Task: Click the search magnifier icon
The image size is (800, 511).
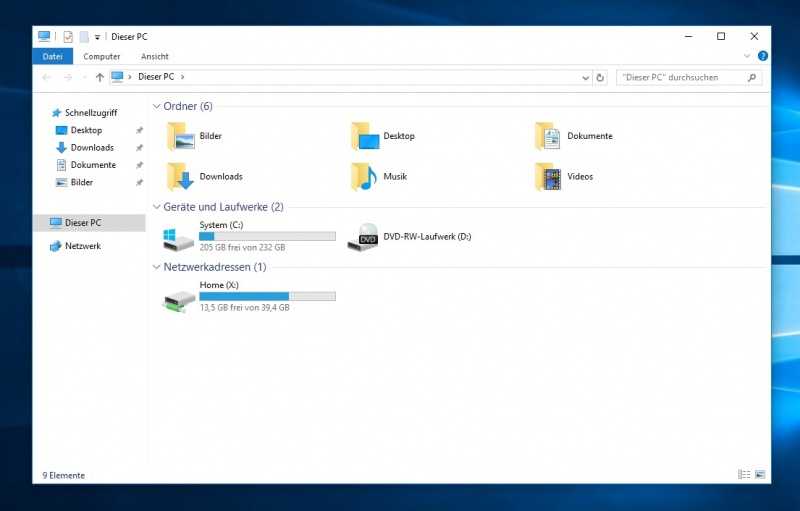Action: 752,78
